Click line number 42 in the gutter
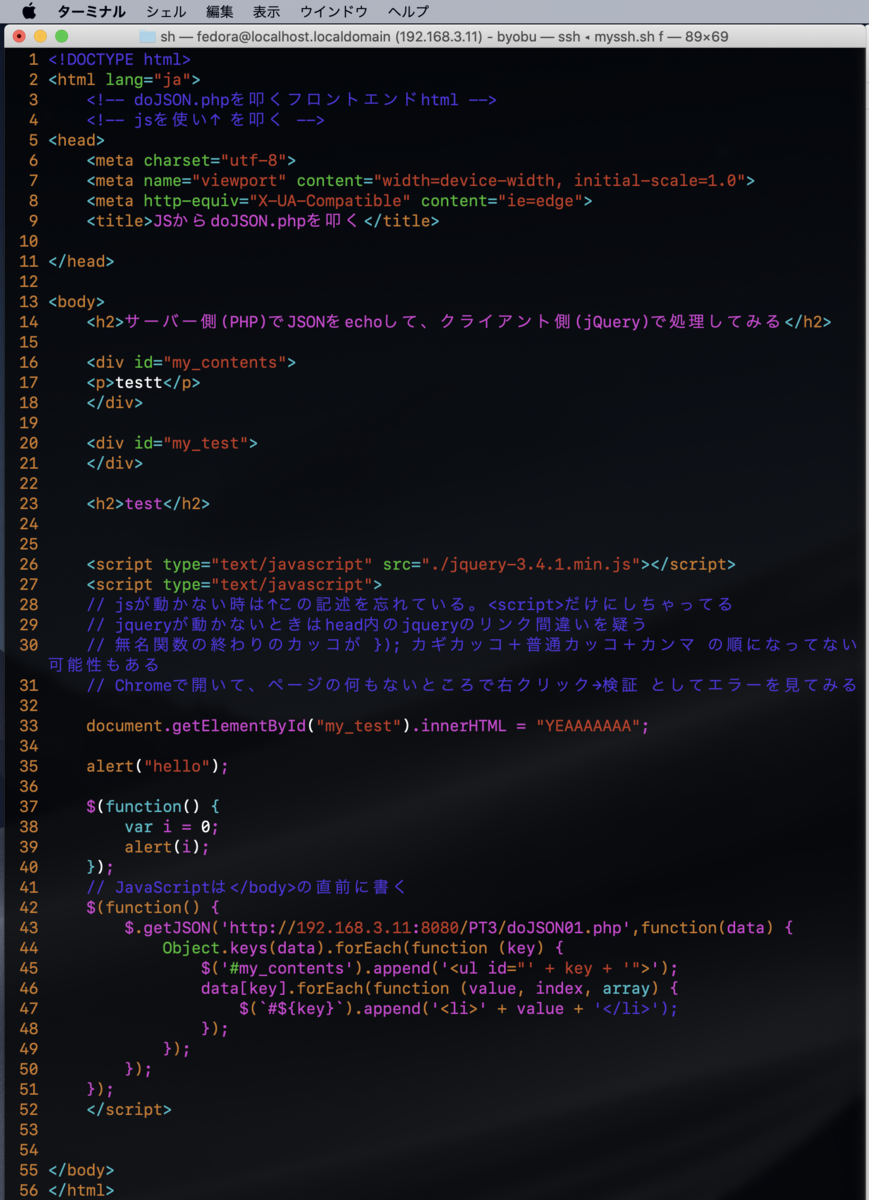869x1200 pixels. point(28,907)
